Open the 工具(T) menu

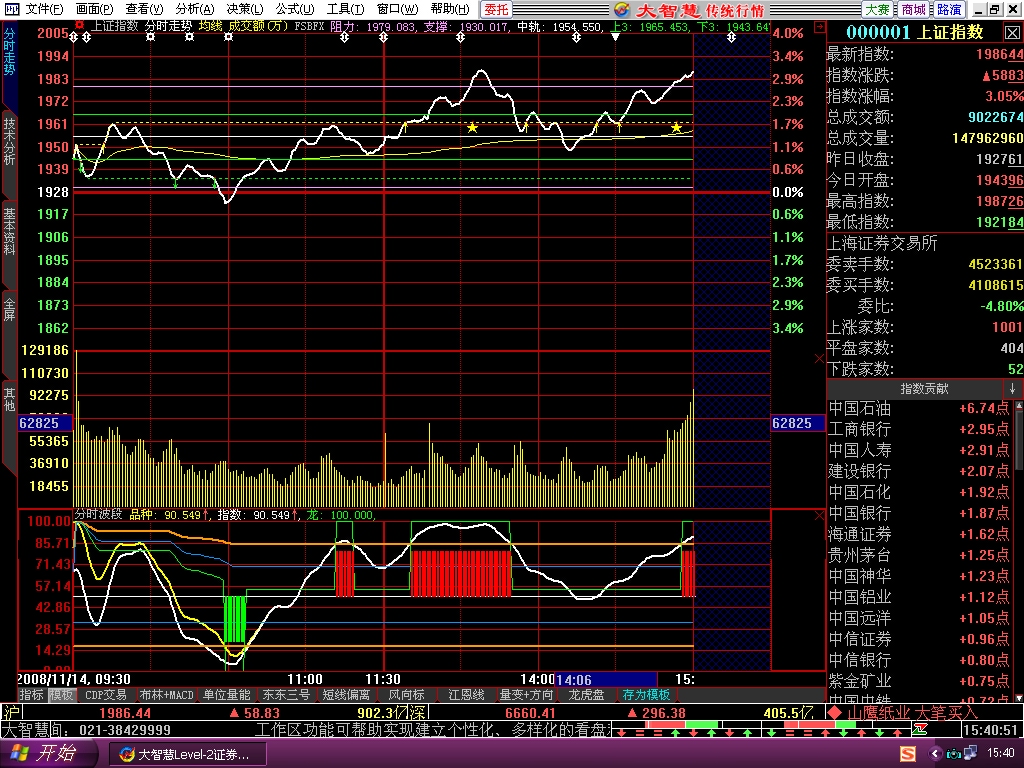point(345,9)
